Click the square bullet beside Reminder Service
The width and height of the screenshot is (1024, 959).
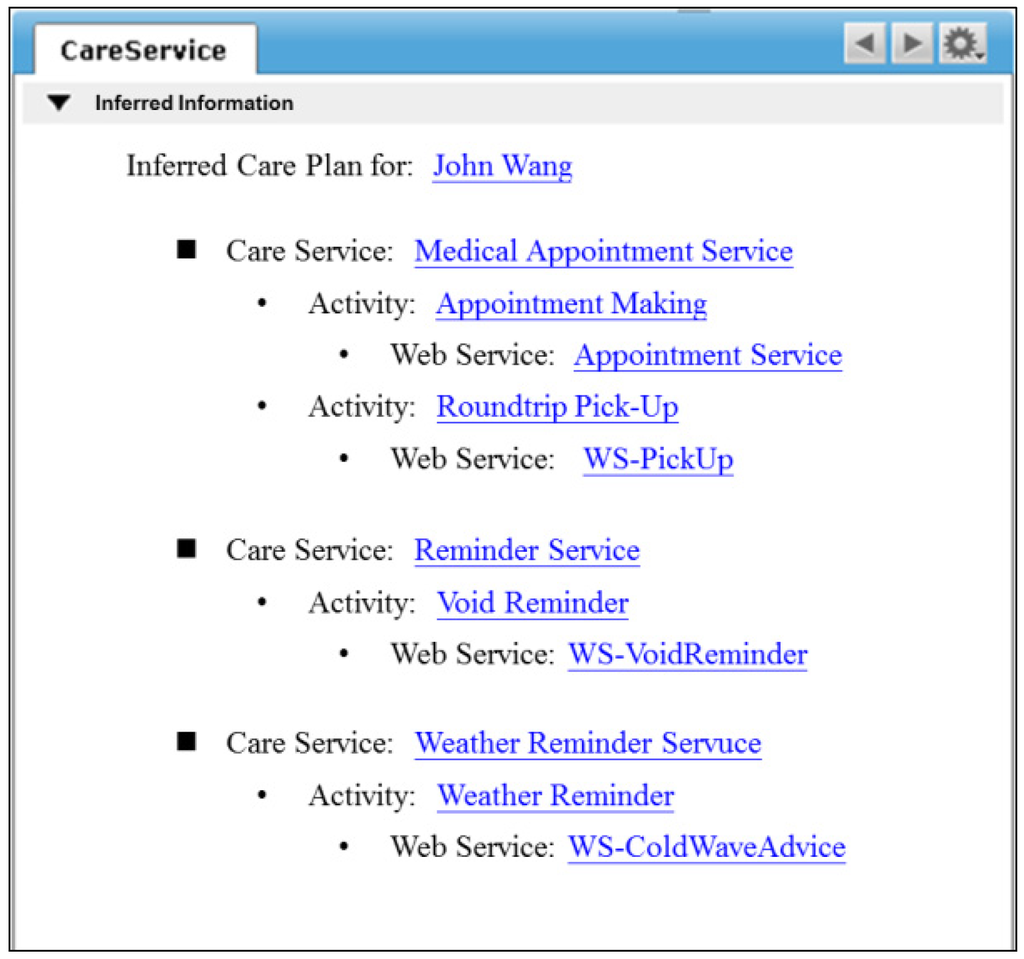click(186, 548)
